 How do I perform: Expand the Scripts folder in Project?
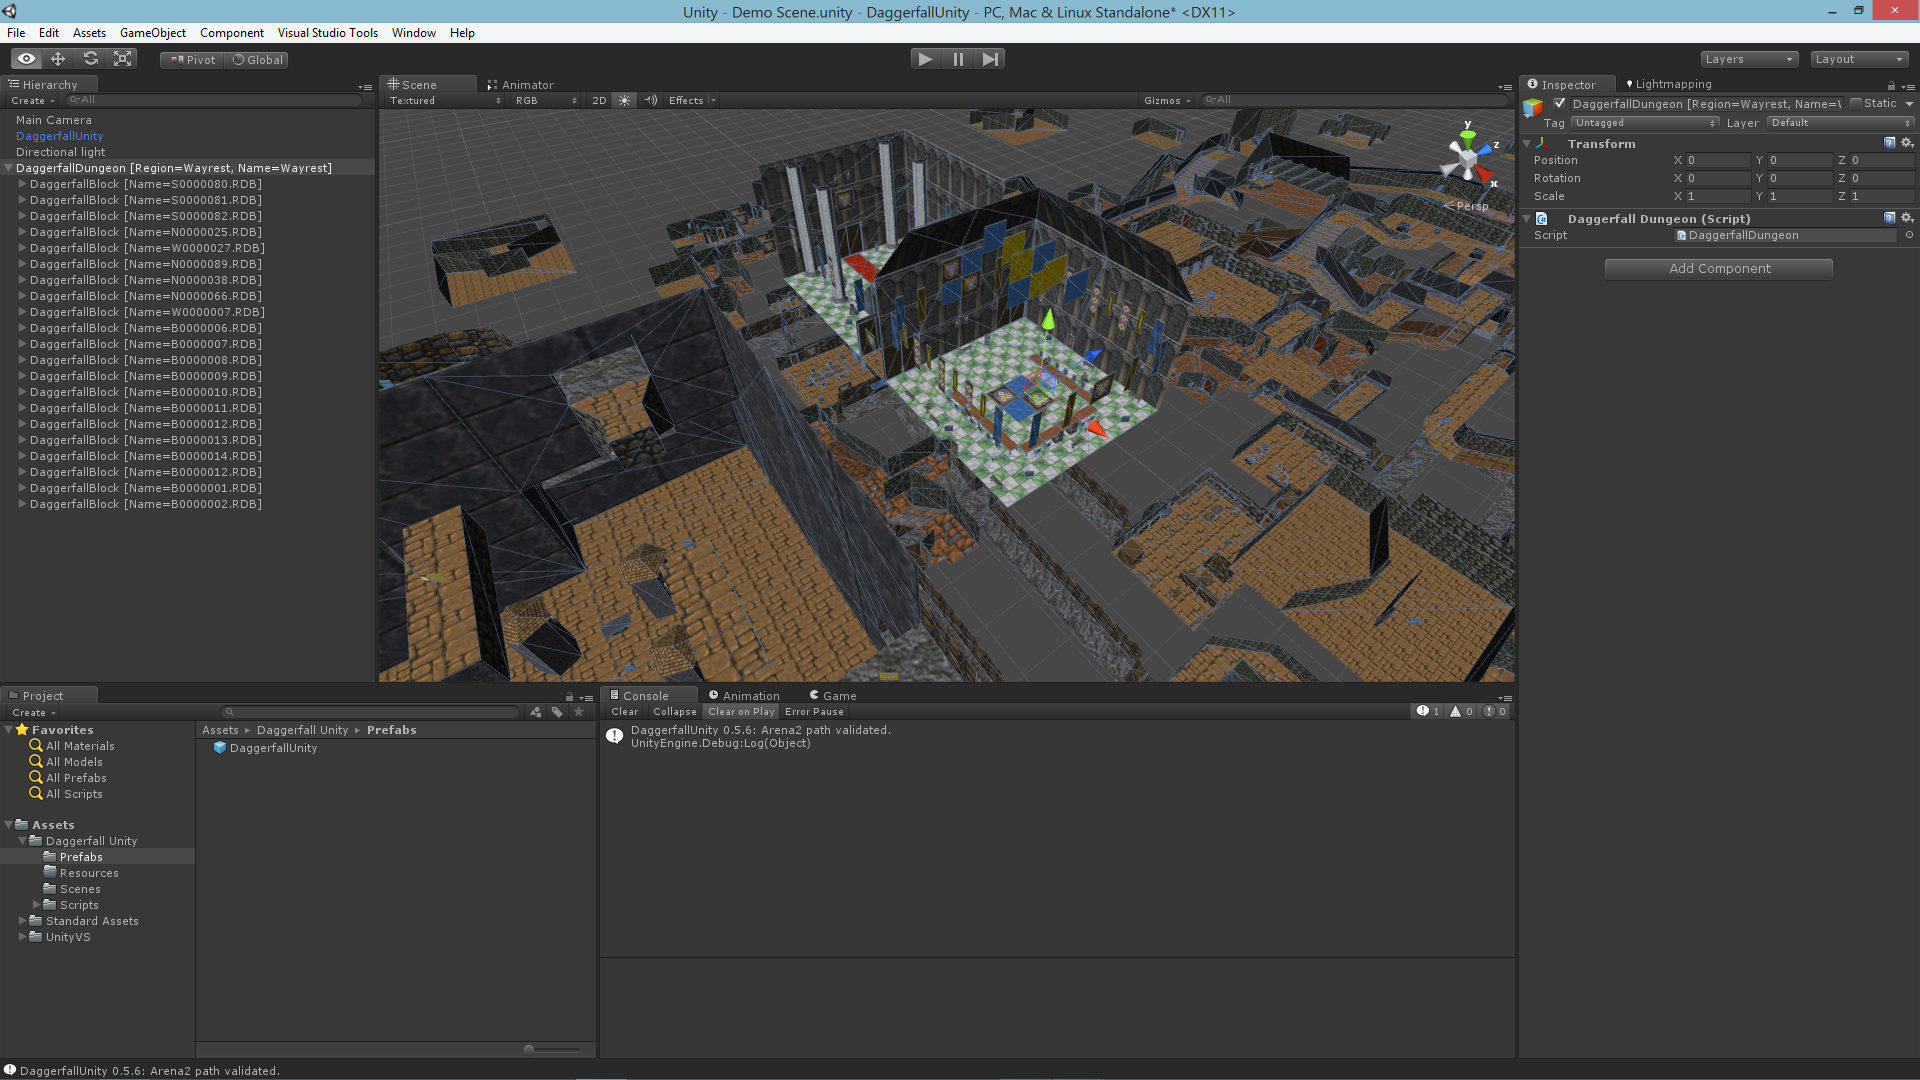coord(37,905)
